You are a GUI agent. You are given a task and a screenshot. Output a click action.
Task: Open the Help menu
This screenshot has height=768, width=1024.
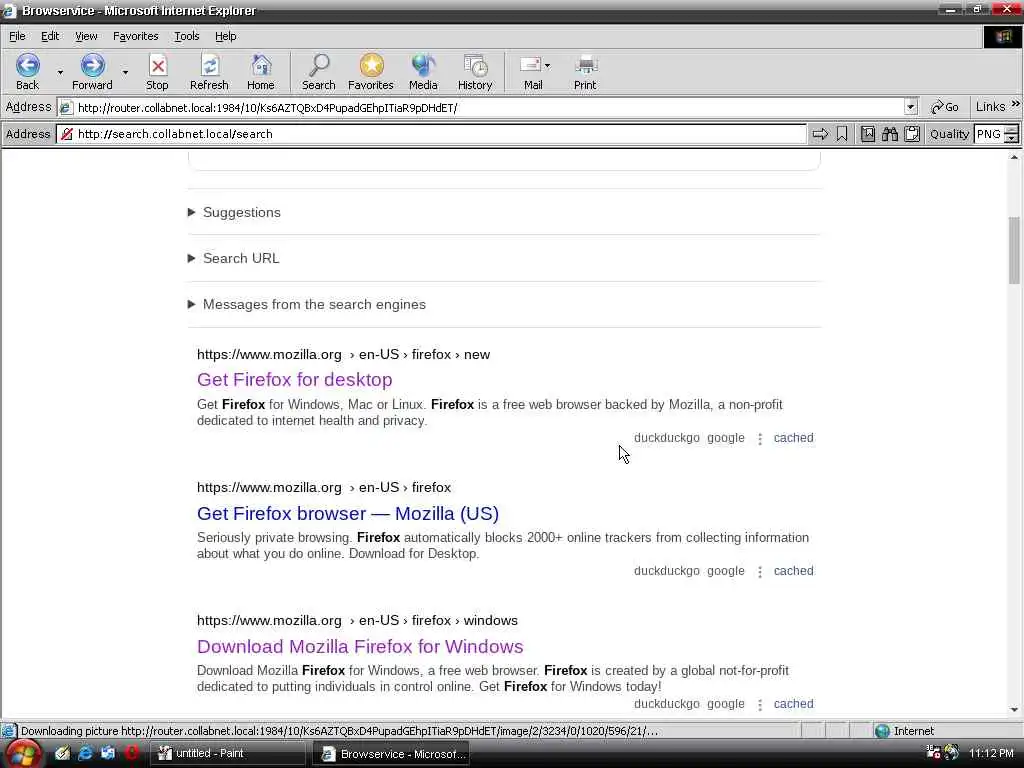(225, 37)
